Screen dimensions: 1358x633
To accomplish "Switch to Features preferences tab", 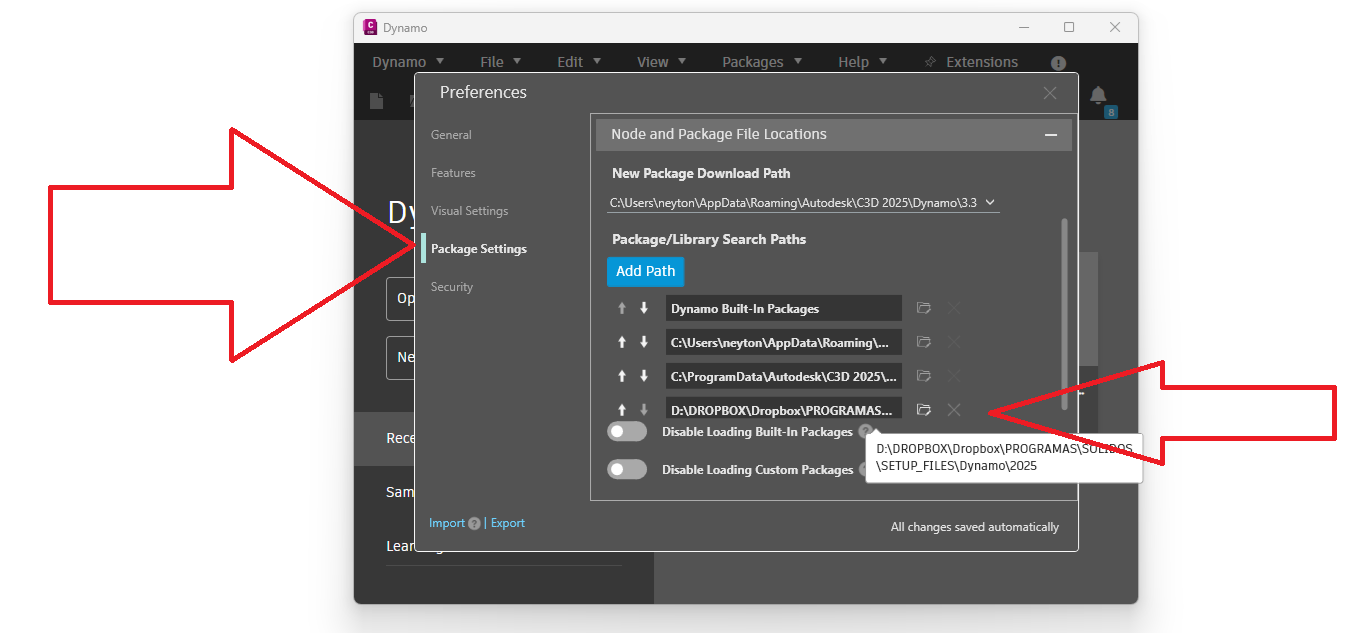I will (x=453, y=173).
